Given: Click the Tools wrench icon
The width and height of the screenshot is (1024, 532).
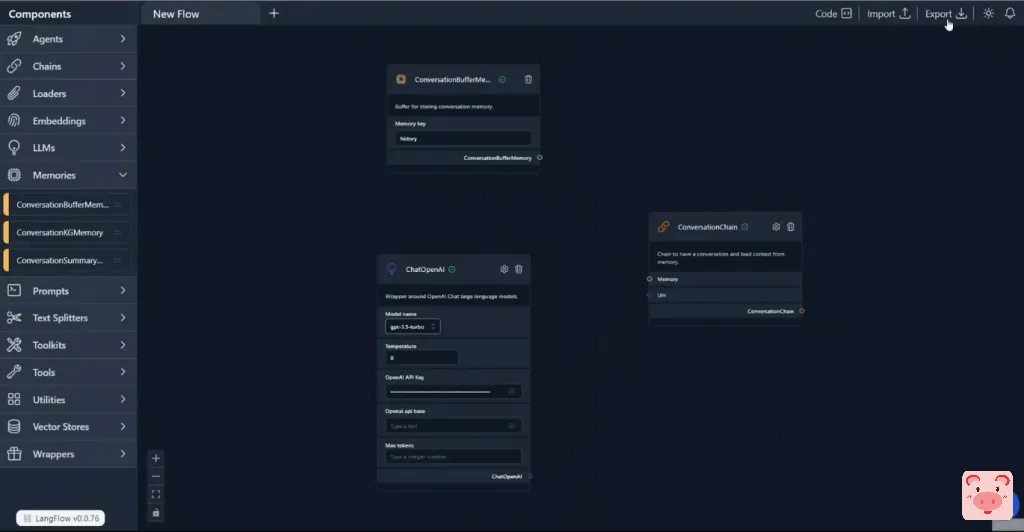Looking at the screenshot, I should (x=14, y=372).
